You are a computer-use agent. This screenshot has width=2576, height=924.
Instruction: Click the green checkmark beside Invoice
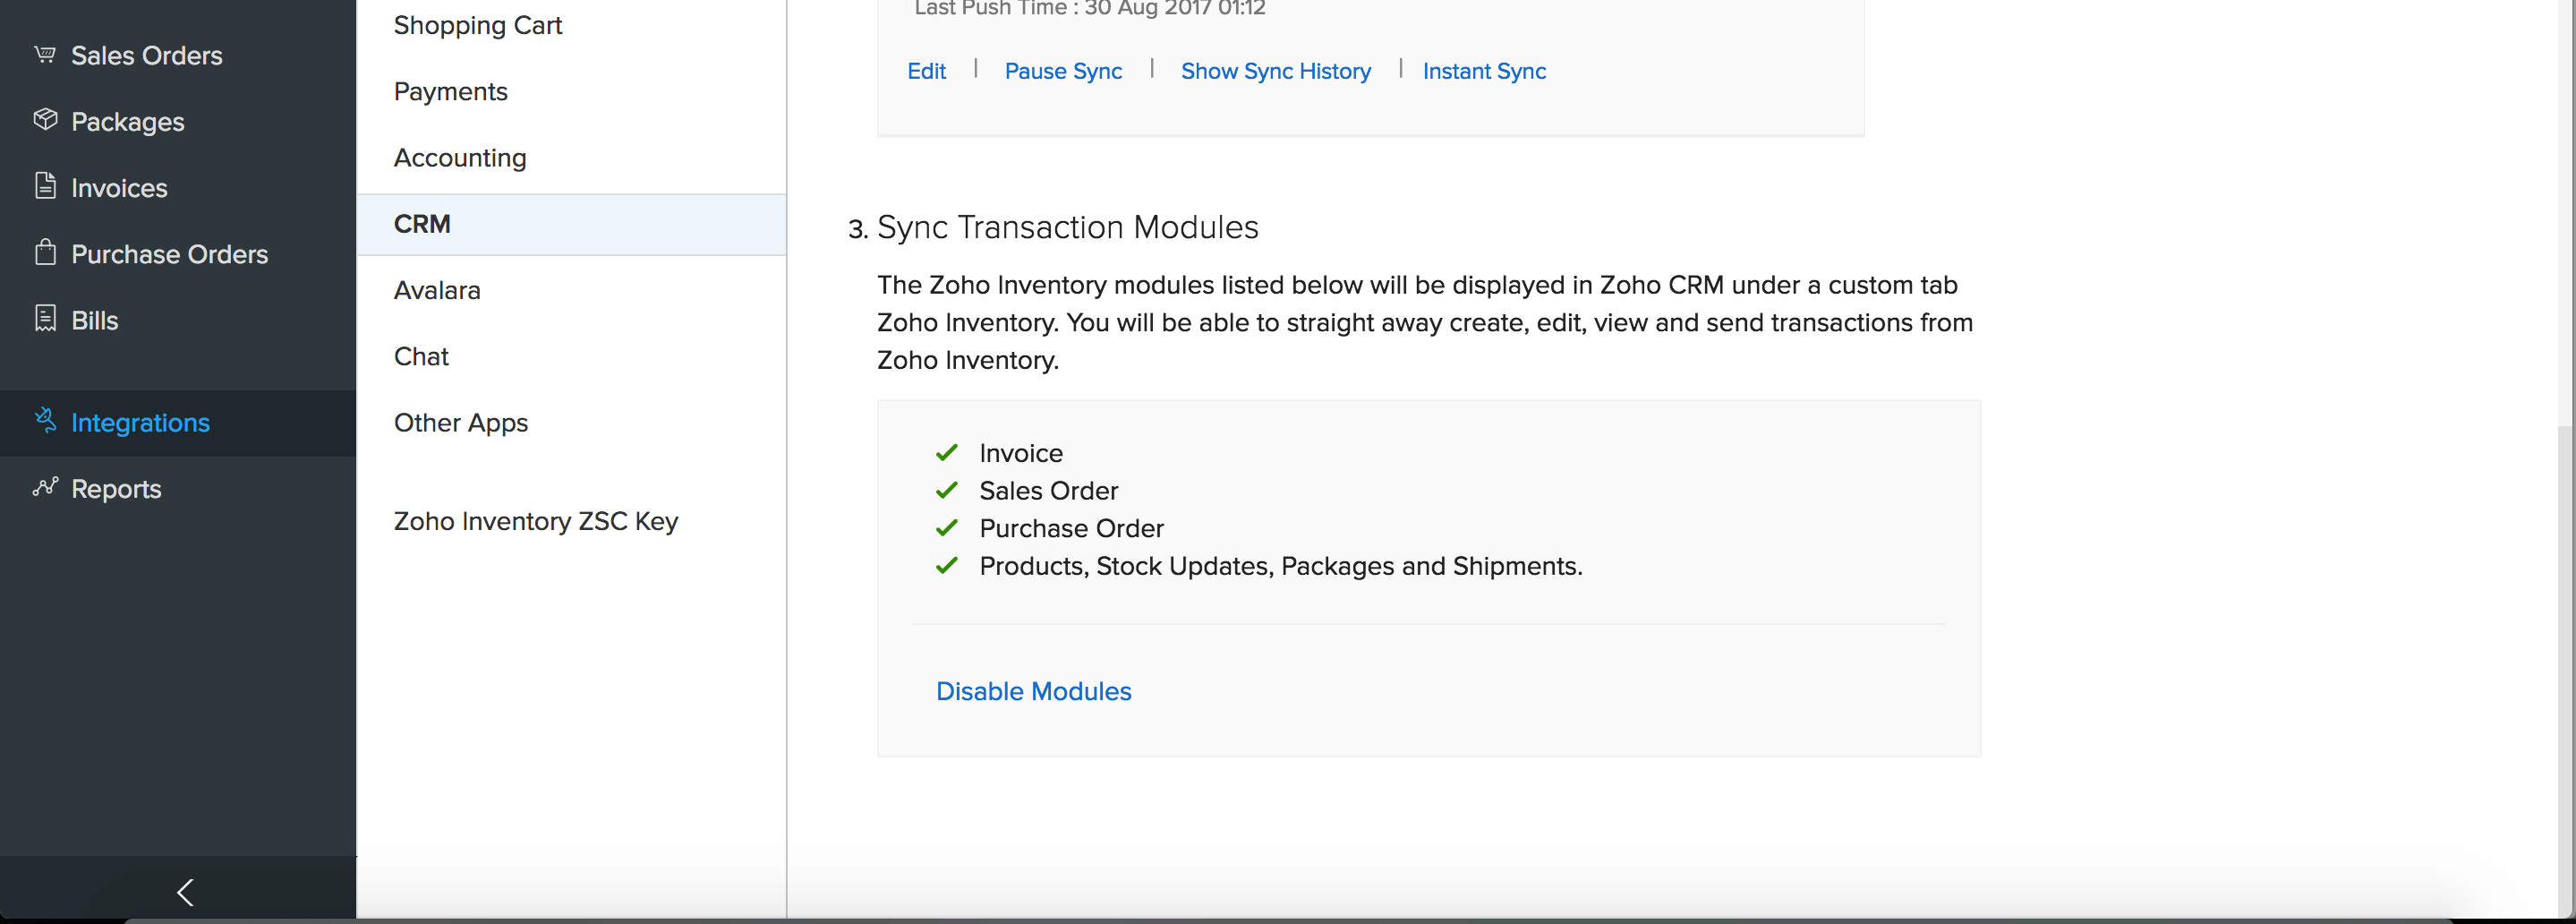[946, 453]
